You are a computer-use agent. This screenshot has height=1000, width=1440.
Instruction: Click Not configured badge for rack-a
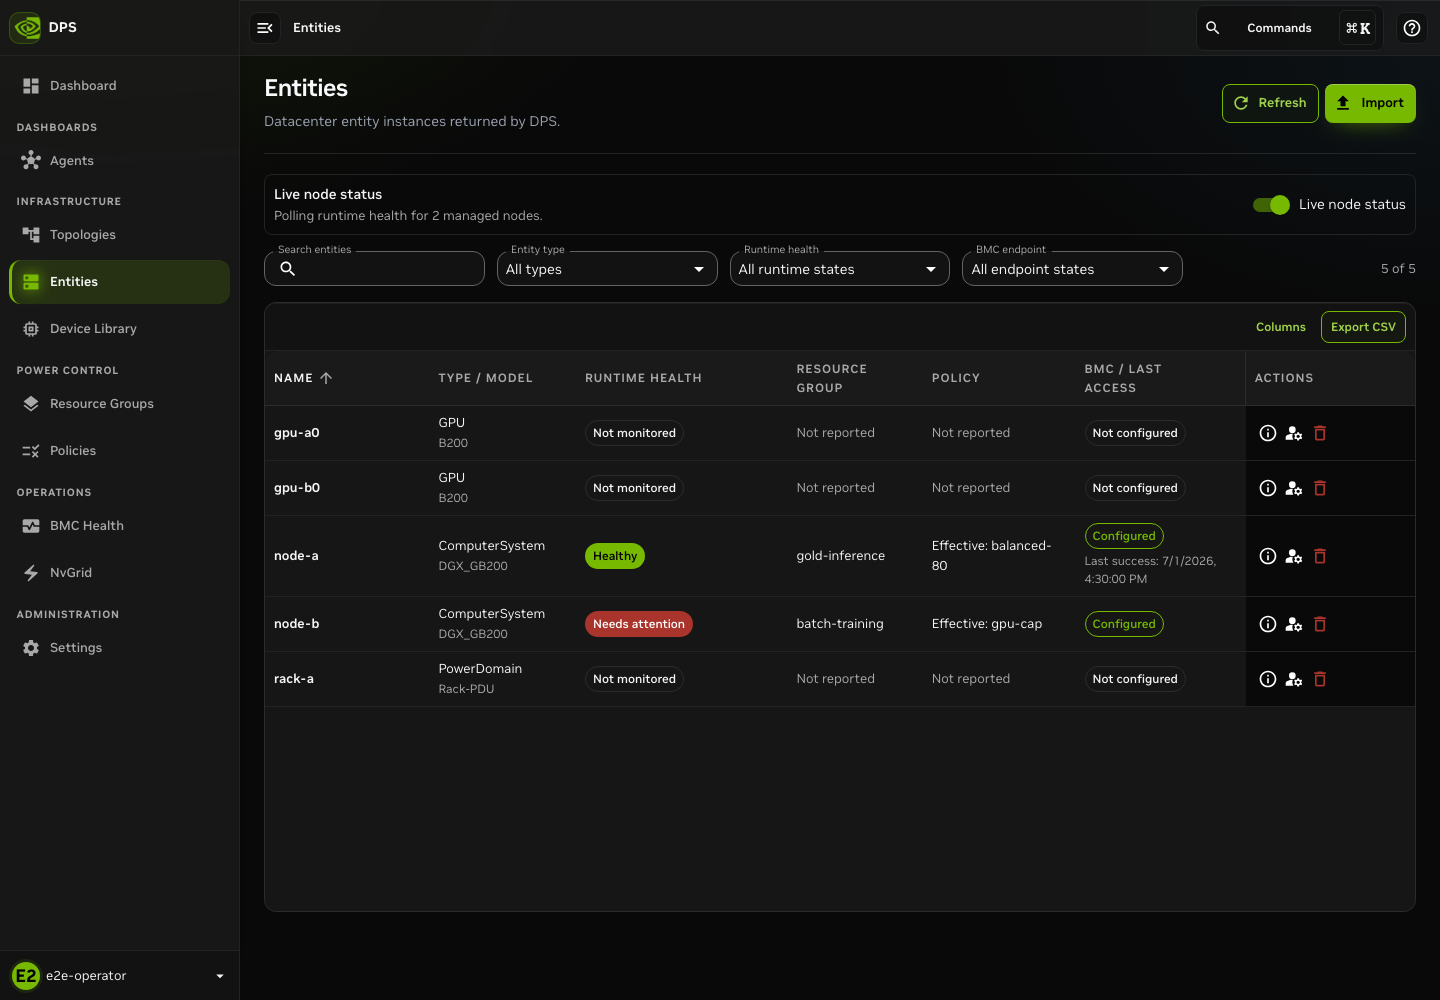coord(1135,679)
